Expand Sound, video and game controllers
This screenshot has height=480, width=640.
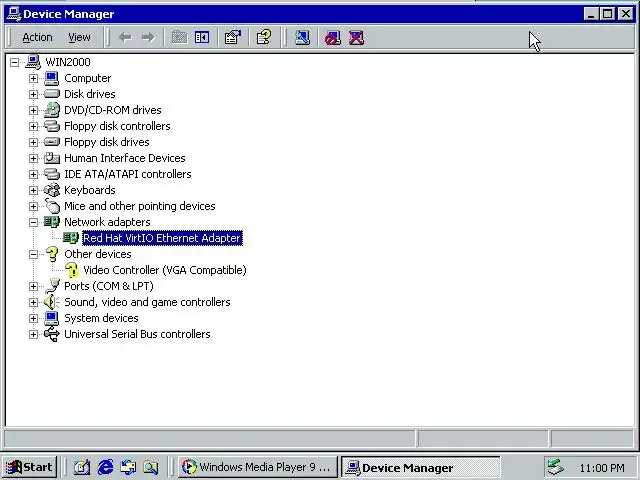tap(33, 302)
